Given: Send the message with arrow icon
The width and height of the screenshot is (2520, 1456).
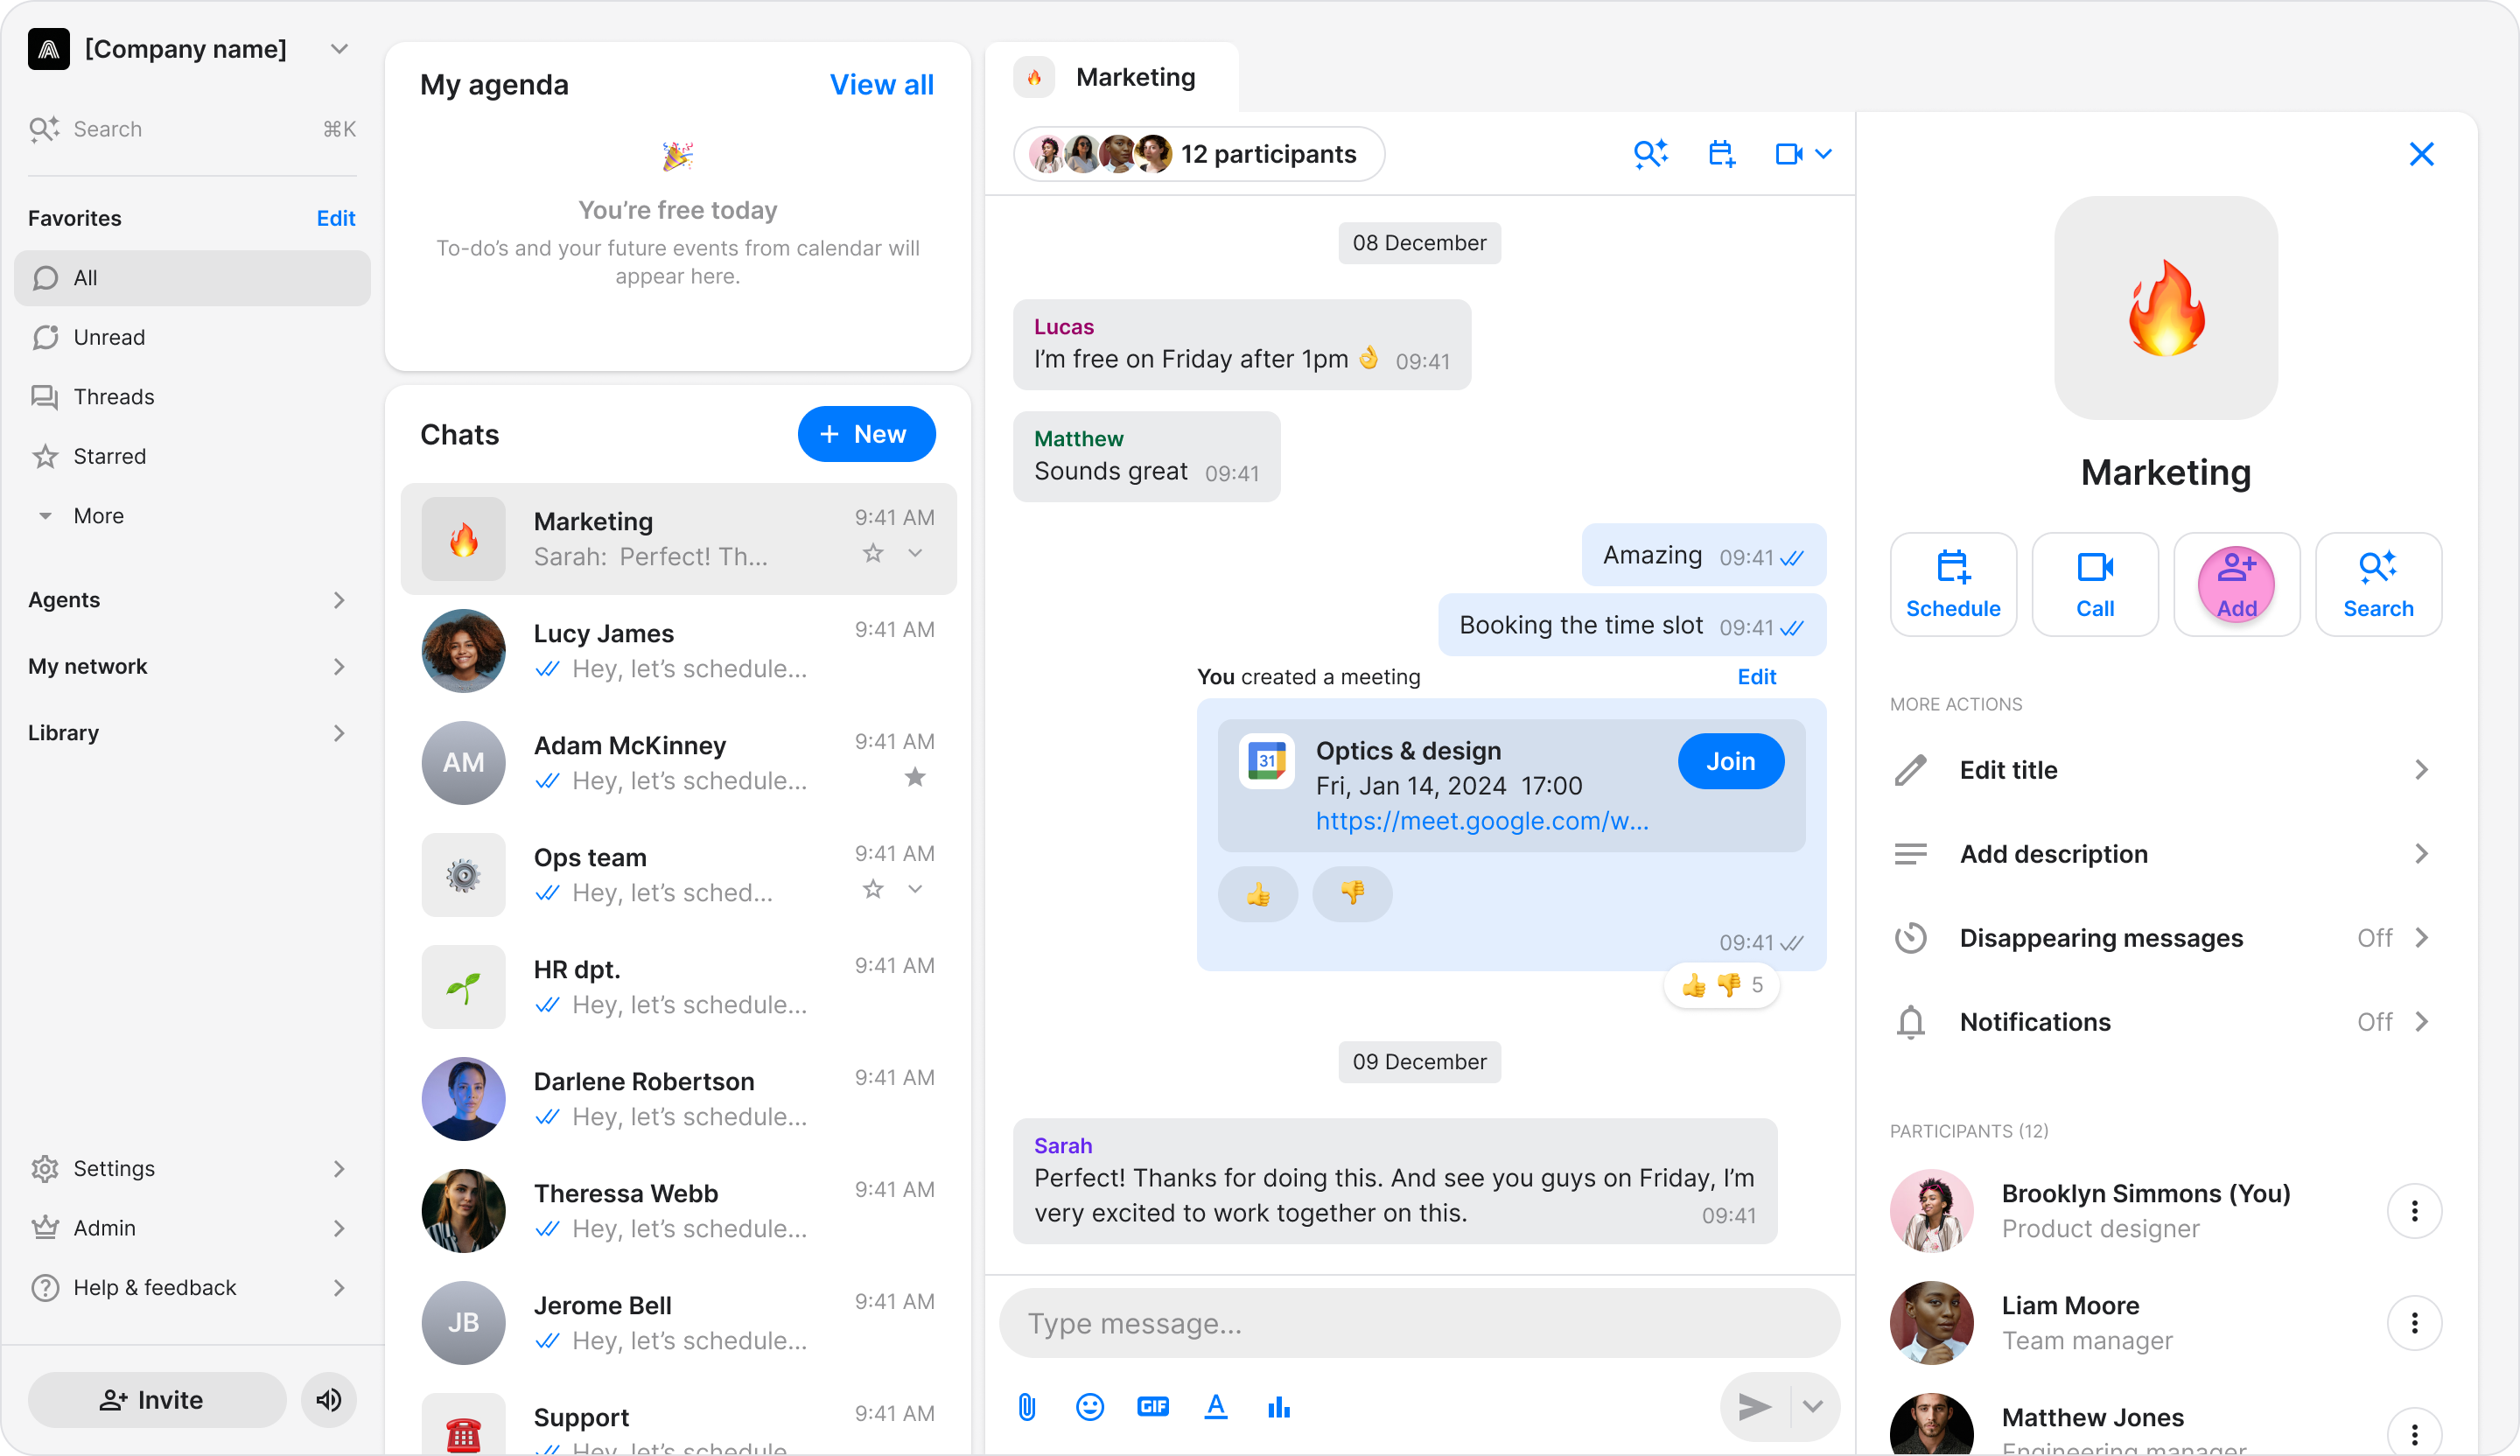Looking at the screenshot, I should pyautogui.click(x=1755, y=1407).
